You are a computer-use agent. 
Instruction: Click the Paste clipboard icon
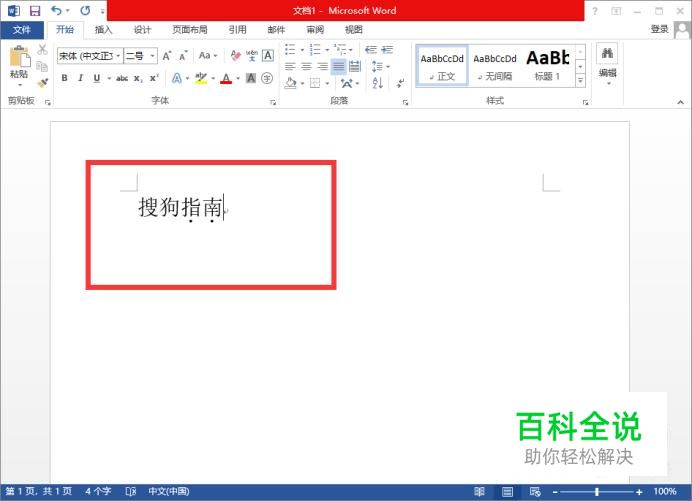coord(19,57)
